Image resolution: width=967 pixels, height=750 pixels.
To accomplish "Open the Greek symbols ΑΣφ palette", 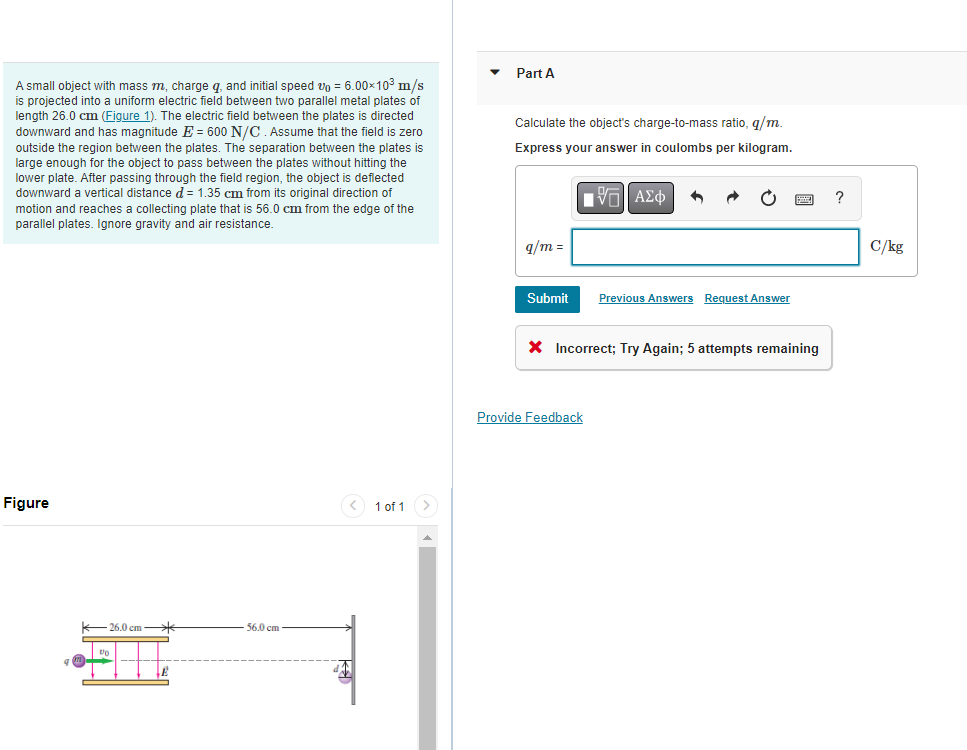I will click(x=650, y=197).
